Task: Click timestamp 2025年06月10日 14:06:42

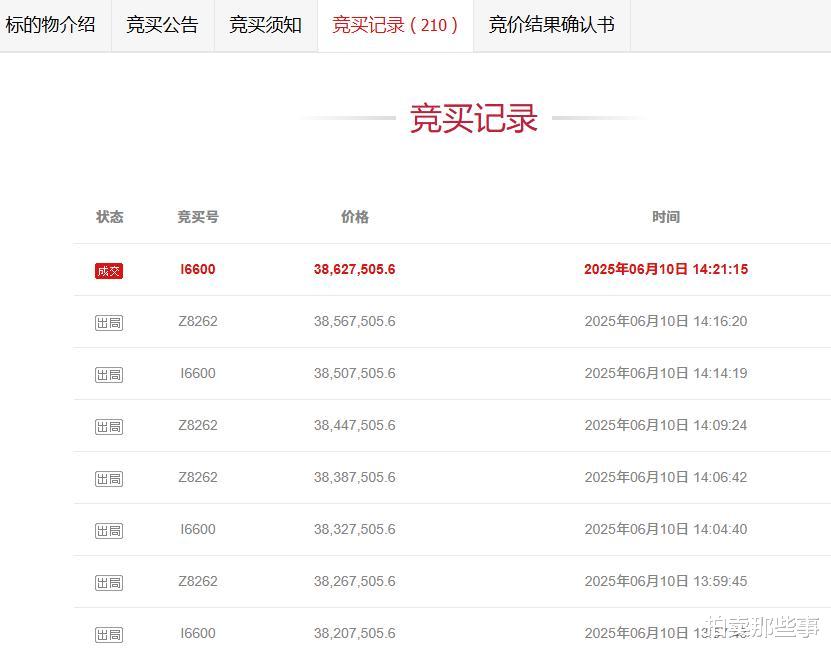Action: point(666,477)
